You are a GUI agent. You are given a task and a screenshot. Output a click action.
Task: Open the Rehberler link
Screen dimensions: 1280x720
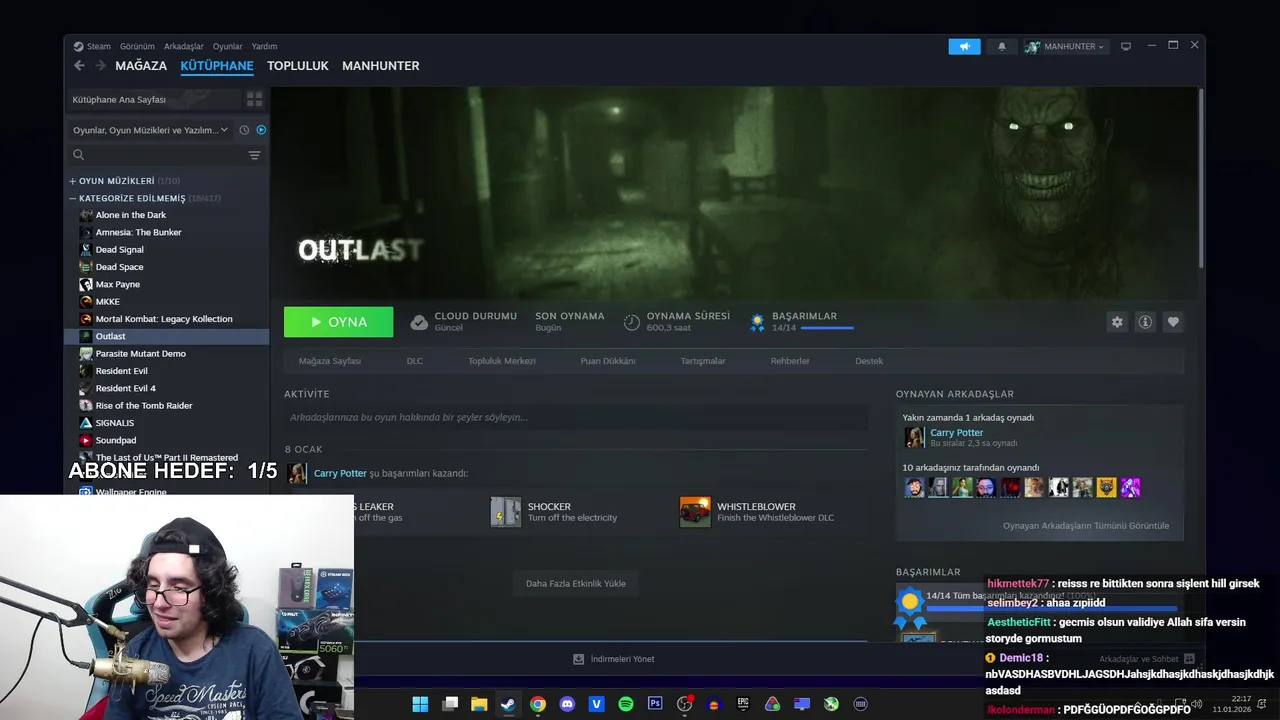(790, 361)
